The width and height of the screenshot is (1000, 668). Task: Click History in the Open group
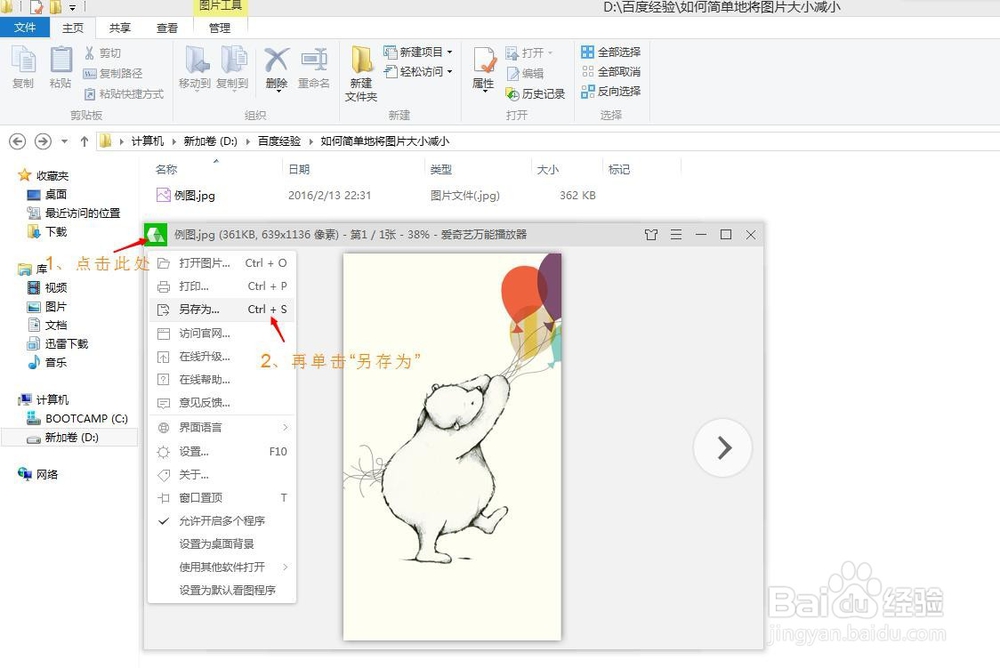click(535, 94)
